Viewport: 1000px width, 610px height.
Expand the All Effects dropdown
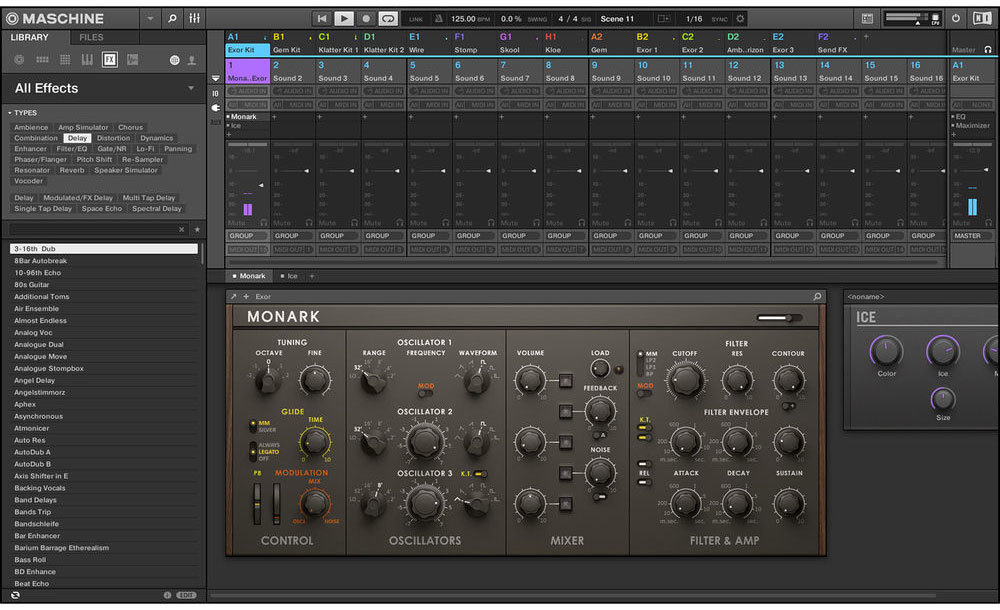tap(191, 88)
